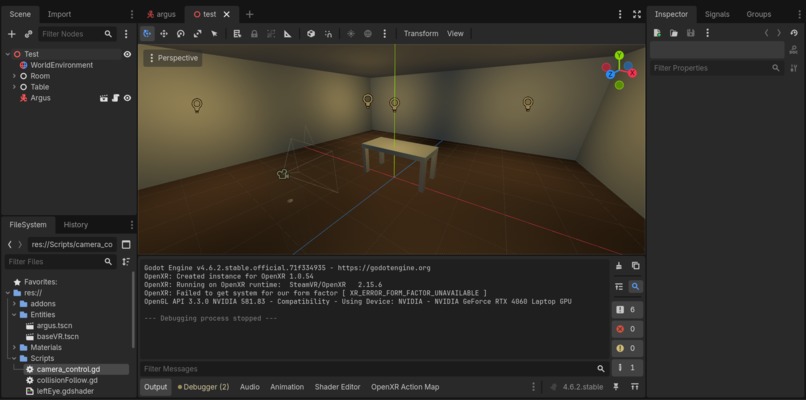
Task: Open sun and environment settings dots menu
Action: 384,33
